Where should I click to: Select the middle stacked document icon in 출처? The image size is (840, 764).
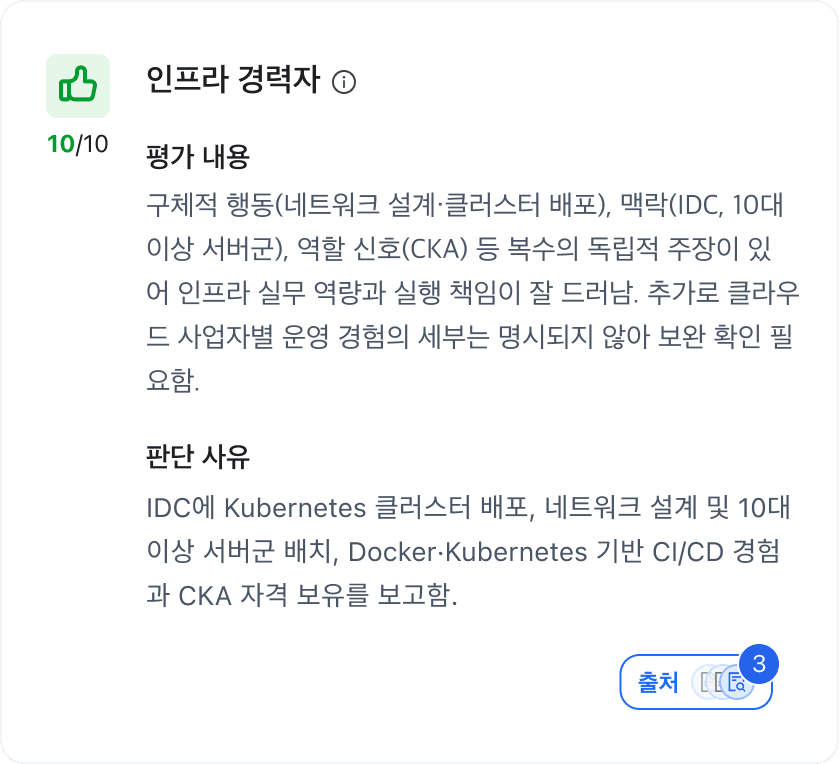click(x=716, y=682)
